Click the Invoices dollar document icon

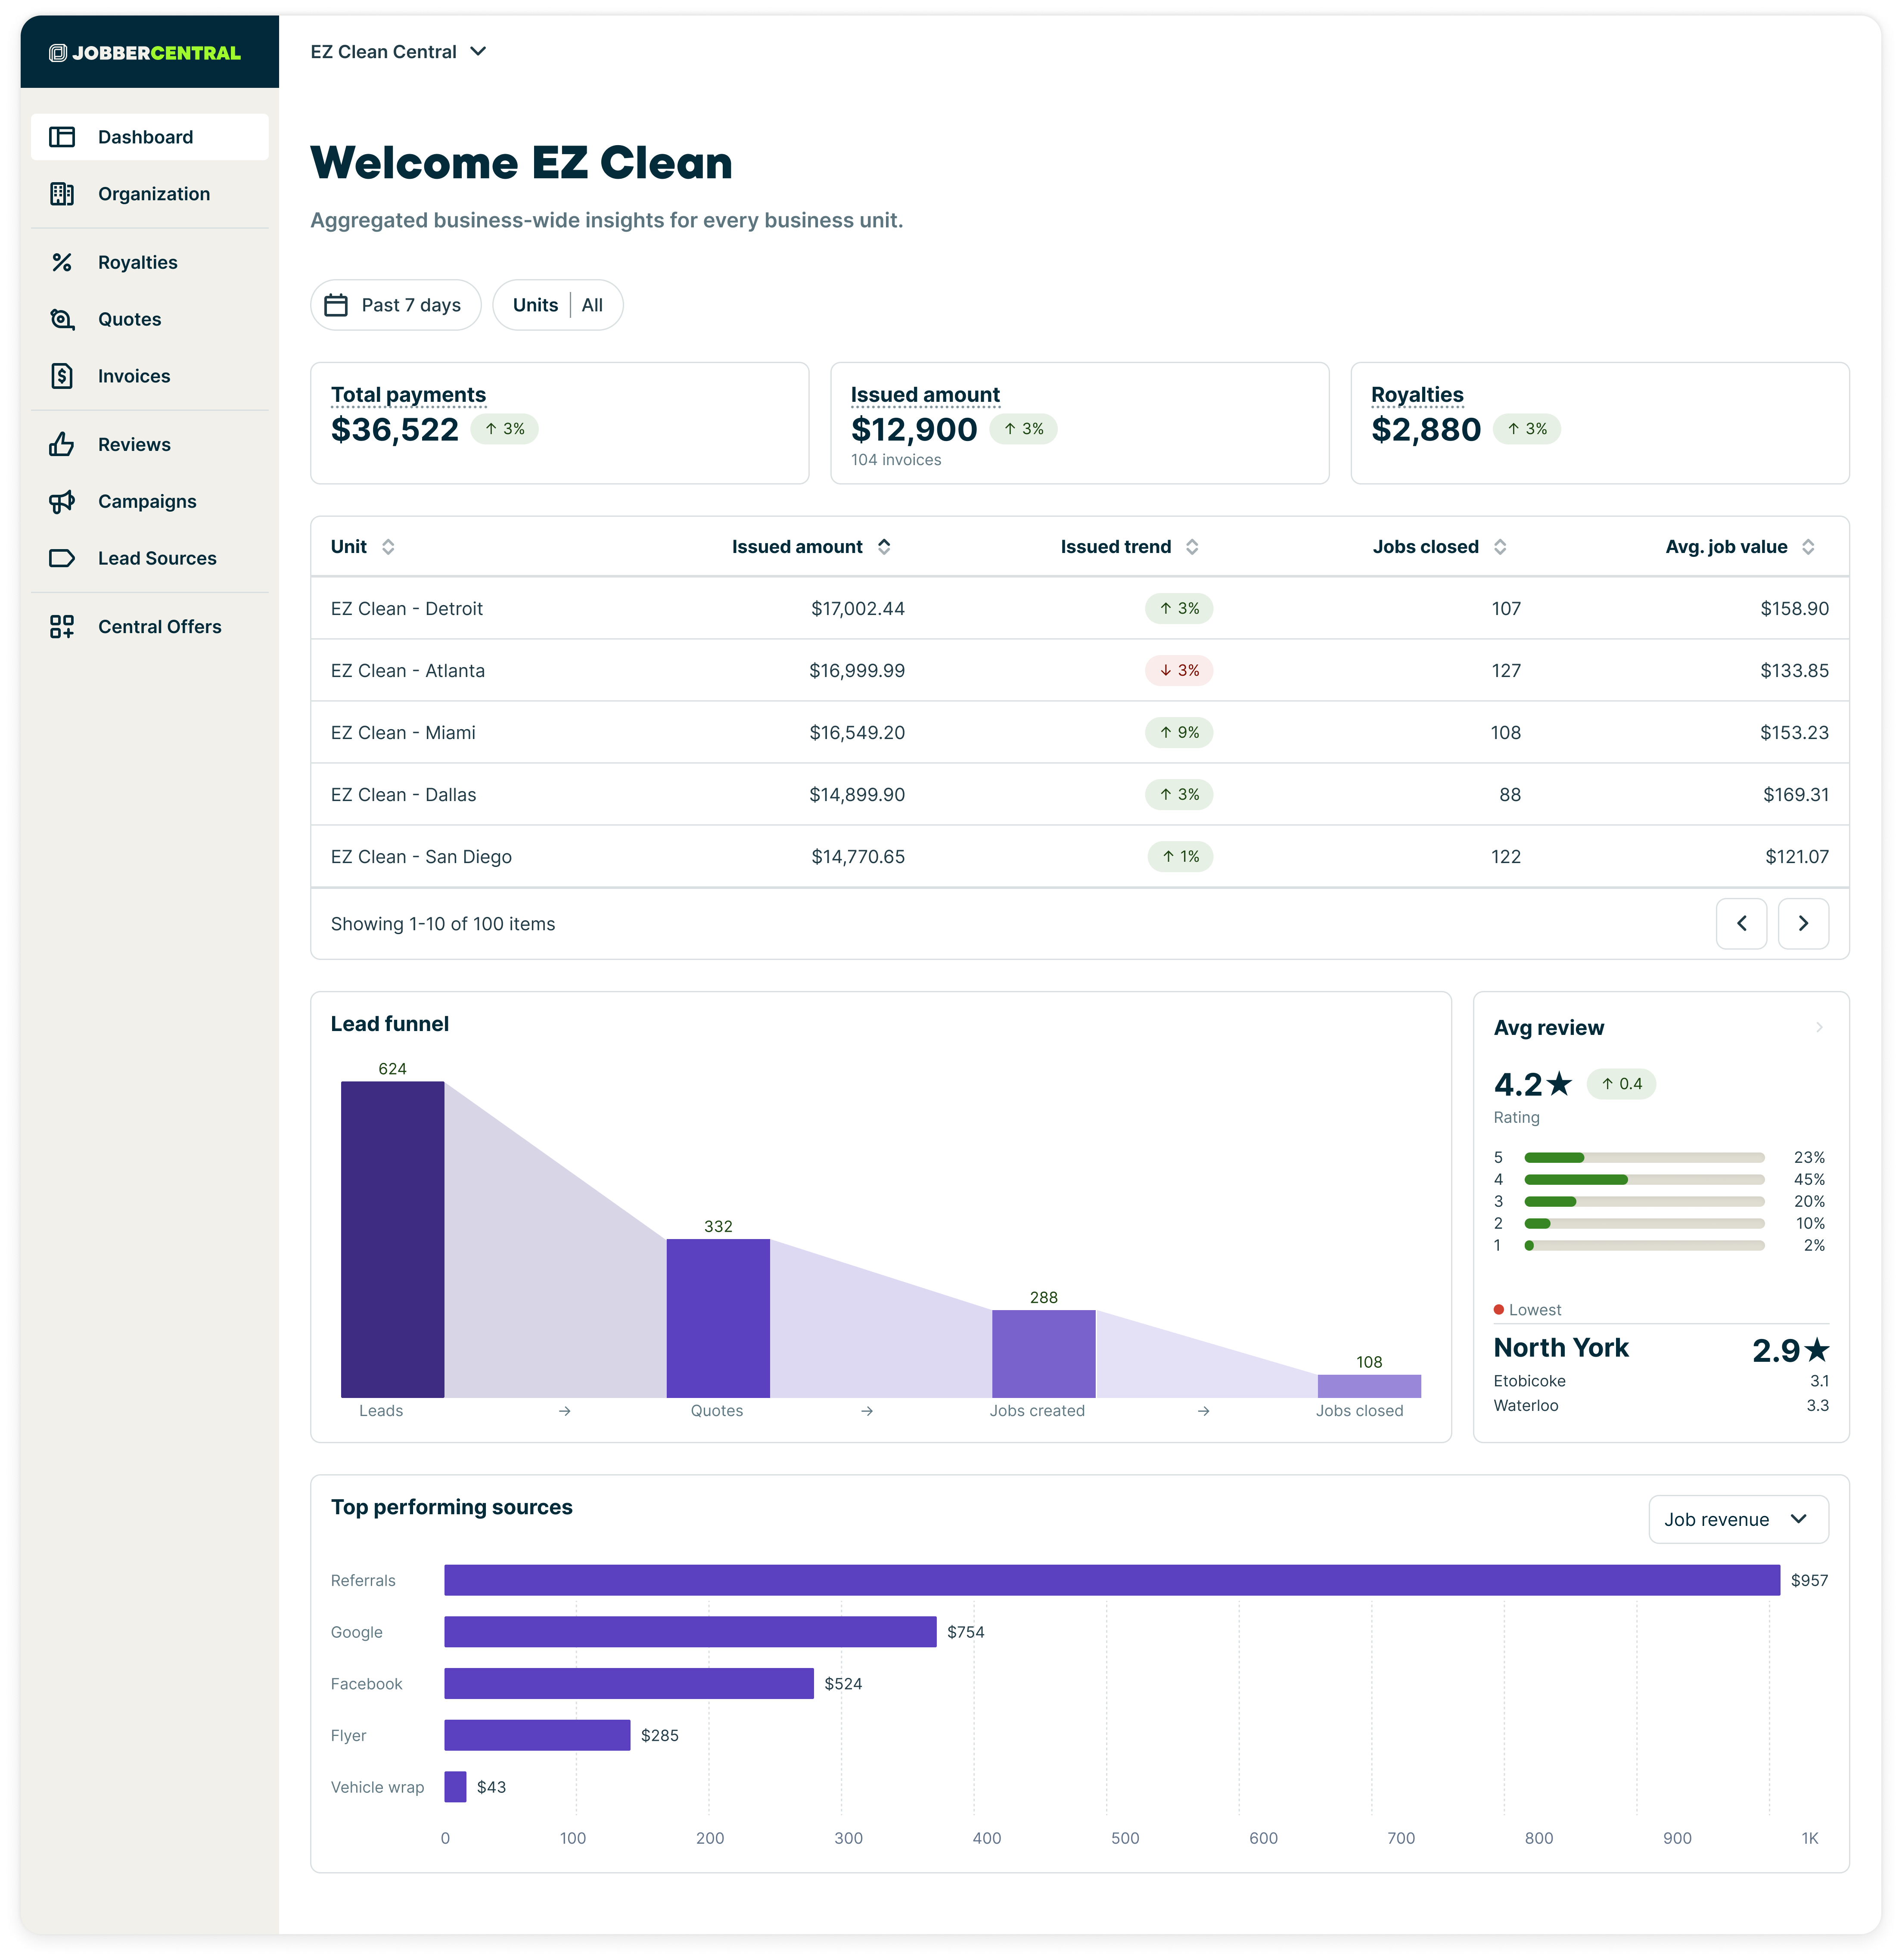click(x=62, y=377)
